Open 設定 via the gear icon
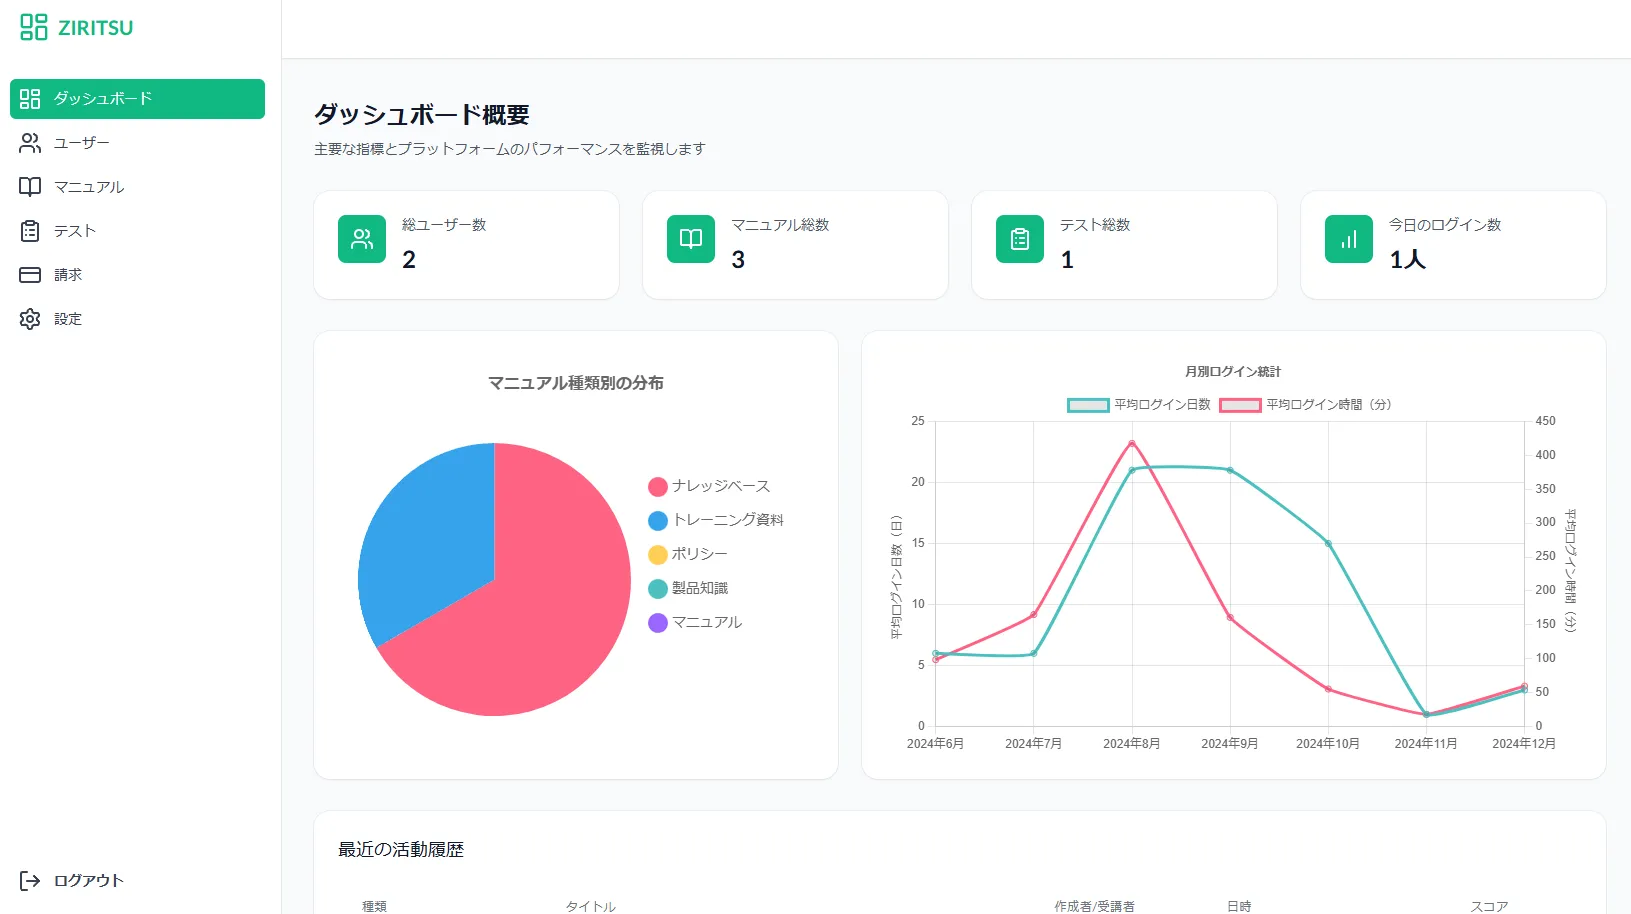Screen dimensions: 1631x914 pyautogui.click(x=30, y=319)
